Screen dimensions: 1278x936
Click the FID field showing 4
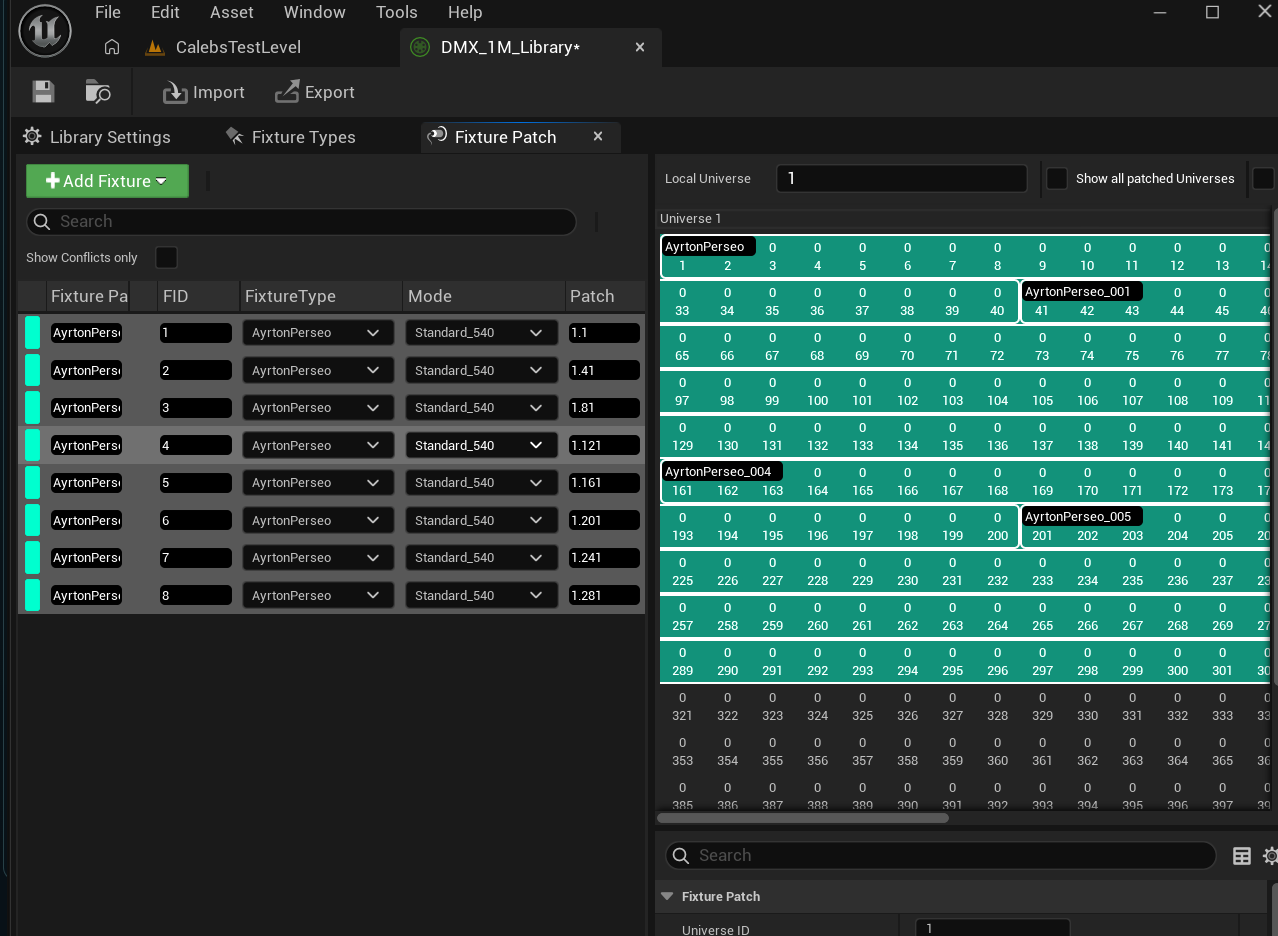click(x=195, y=445)
